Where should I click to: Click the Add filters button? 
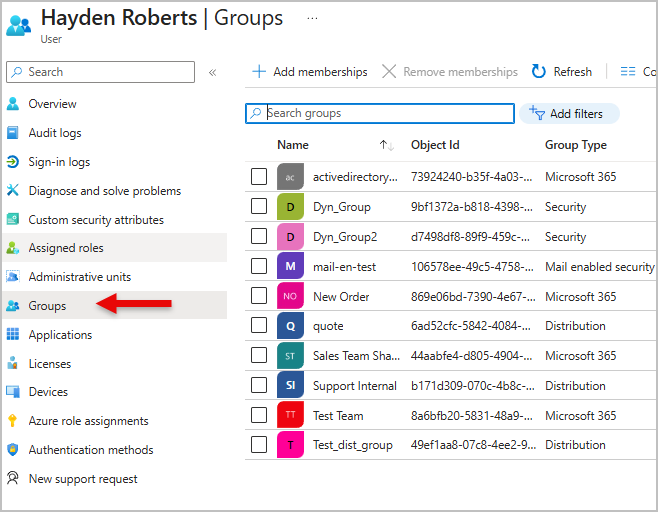[569, 113]
